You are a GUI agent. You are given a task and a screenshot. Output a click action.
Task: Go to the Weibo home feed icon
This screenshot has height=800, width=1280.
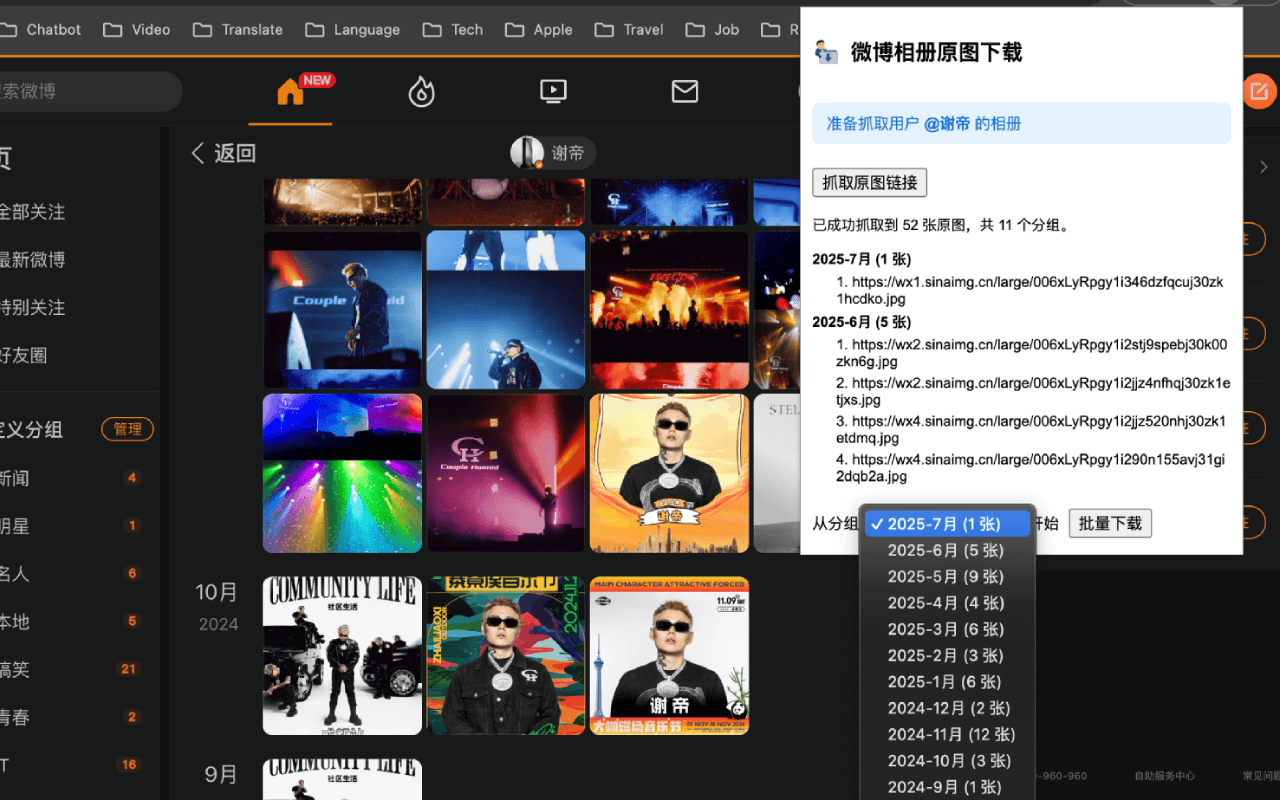tap(290, 91)
